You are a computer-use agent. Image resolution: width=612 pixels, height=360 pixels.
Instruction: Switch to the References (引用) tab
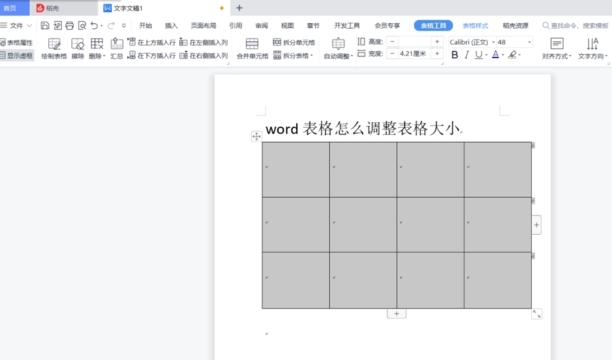pos(235,26)
